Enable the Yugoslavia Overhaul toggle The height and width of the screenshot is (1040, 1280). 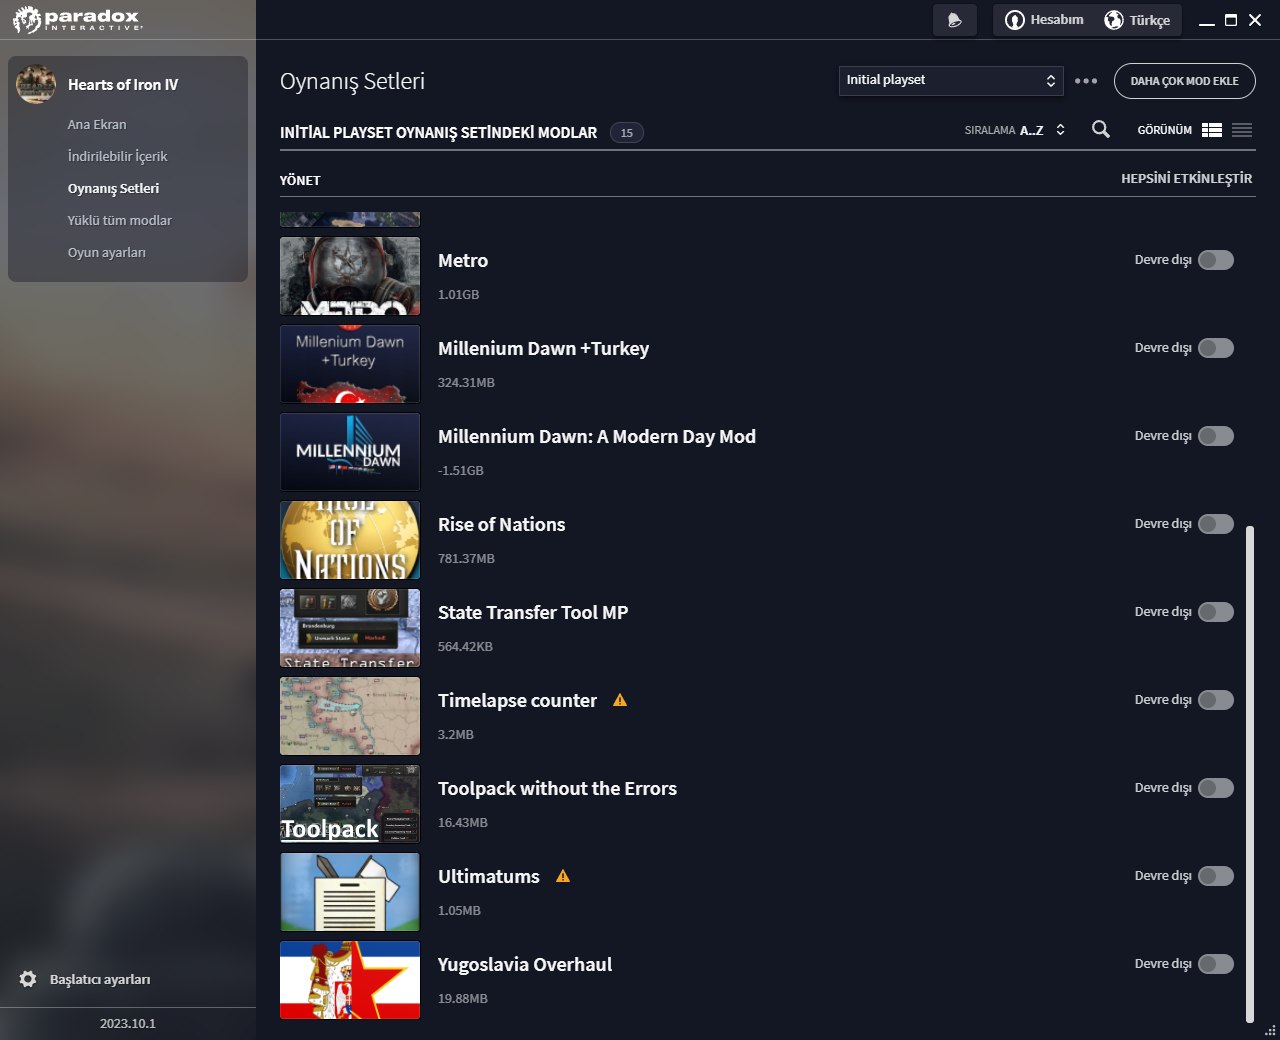tap(1216, 964)
